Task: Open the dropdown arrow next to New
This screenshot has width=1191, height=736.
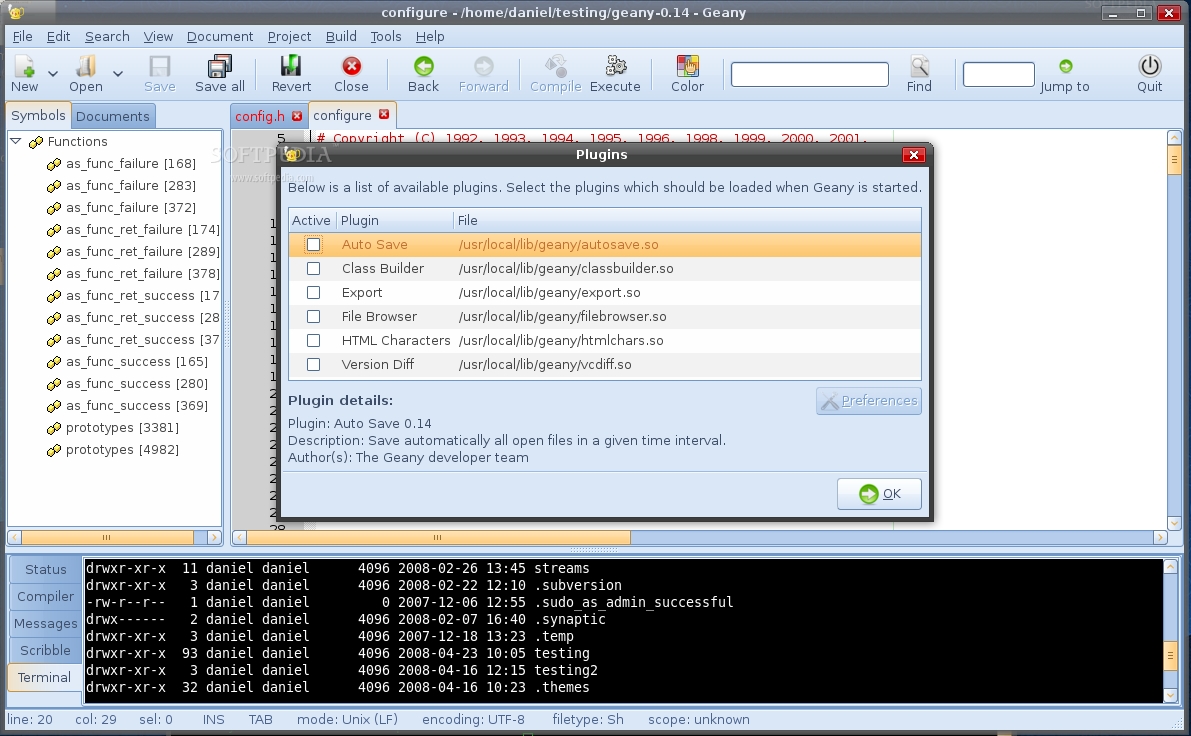Action: tap(52, 74)
